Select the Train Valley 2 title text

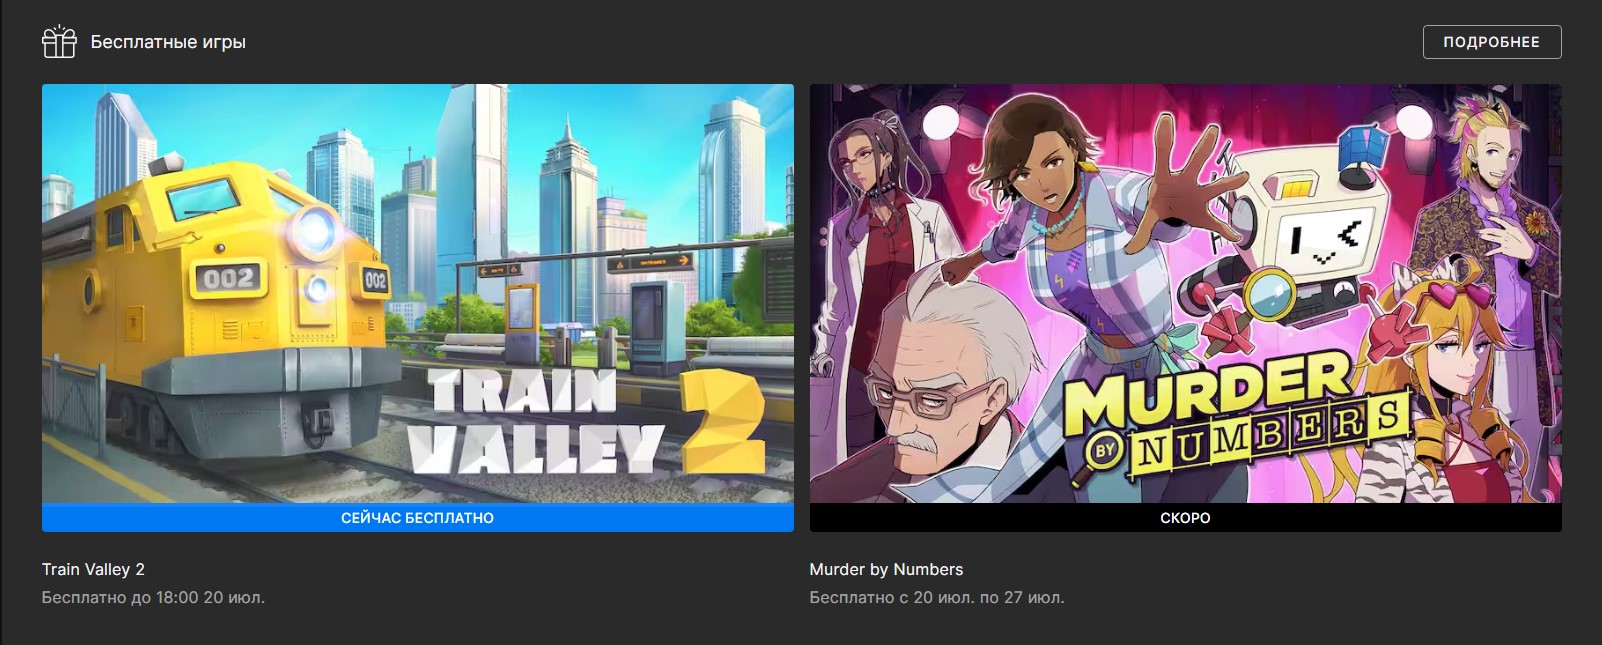93,569
